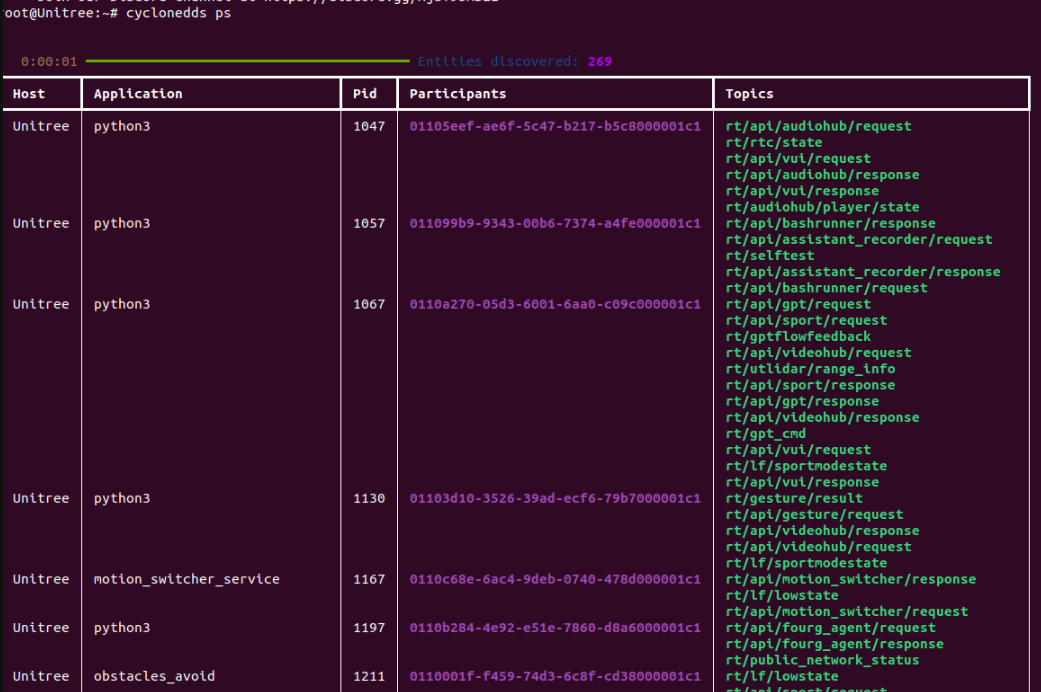Click topic rt/api/audiohub/request
Image resolution: width=1041 pixels, height=692 pixels.
pos(818,126)
